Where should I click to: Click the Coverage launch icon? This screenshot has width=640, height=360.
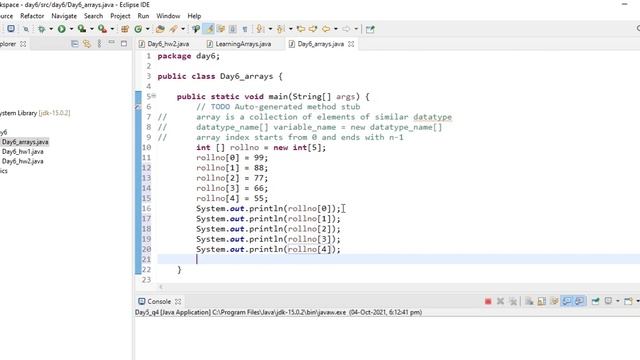[x=82, y=29]
